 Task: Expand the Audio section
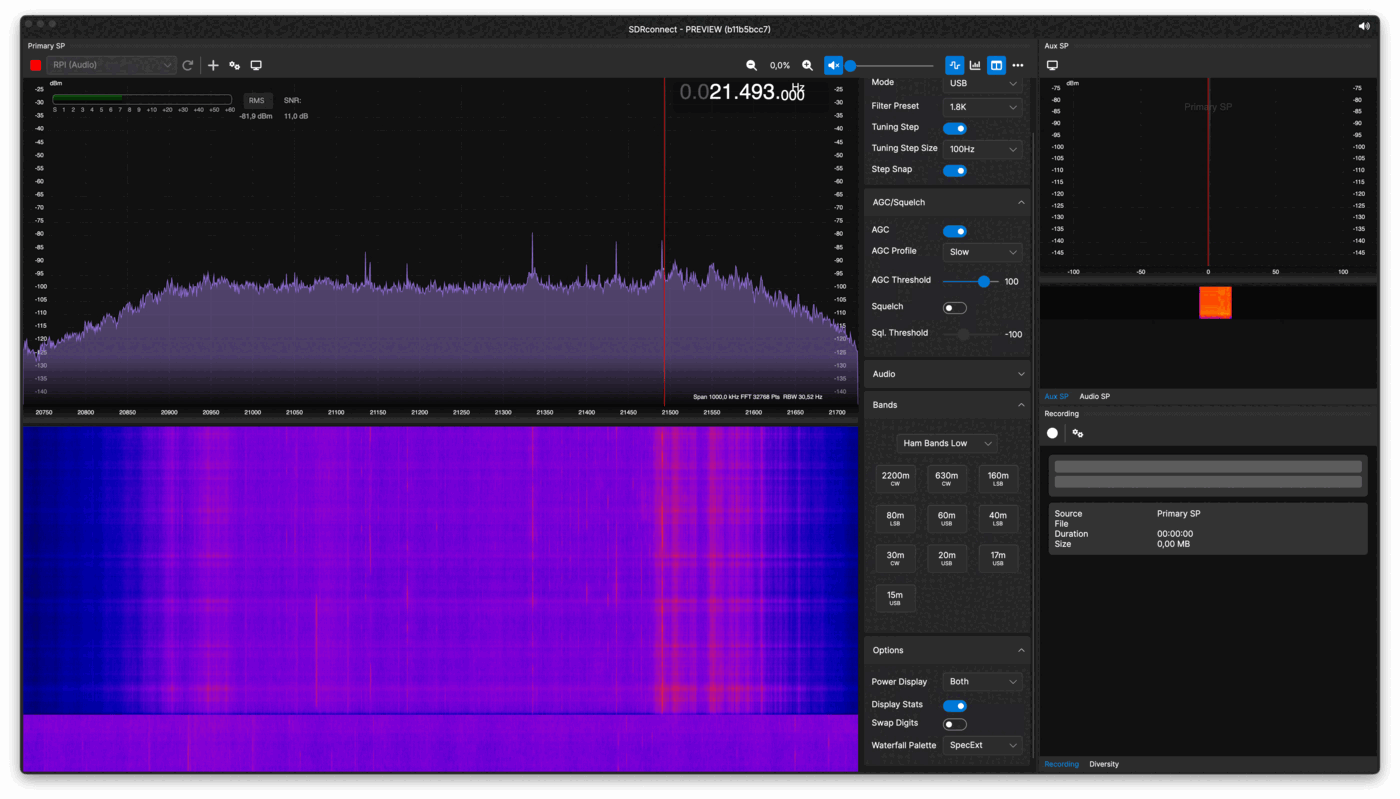coord(946,374)
